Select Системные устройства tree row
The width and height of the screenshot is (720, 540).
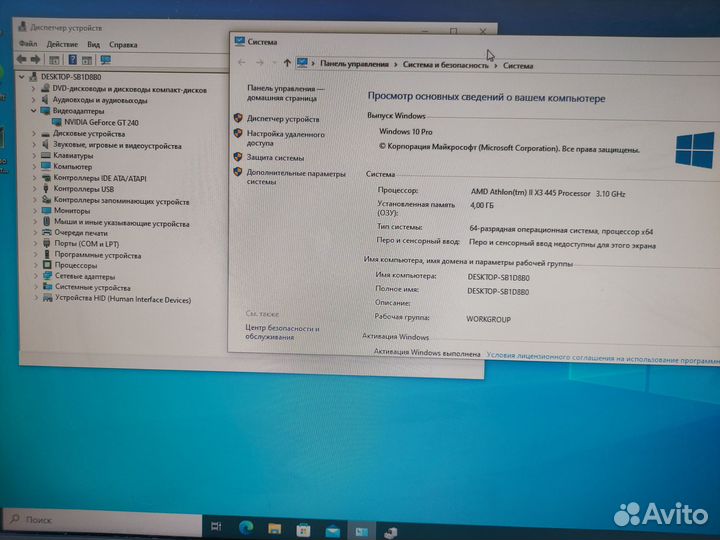tap(93, 287)
